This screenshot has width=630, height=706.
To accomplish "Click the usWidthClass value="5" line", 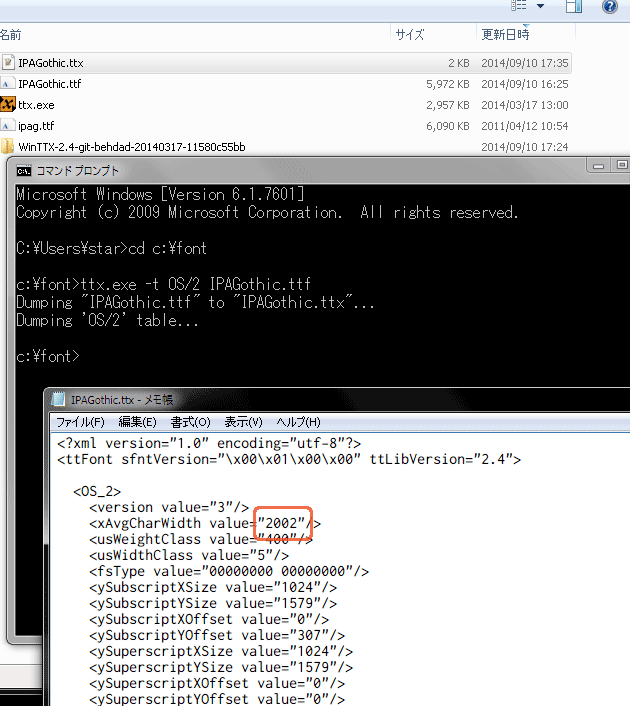I will (189, 556).
